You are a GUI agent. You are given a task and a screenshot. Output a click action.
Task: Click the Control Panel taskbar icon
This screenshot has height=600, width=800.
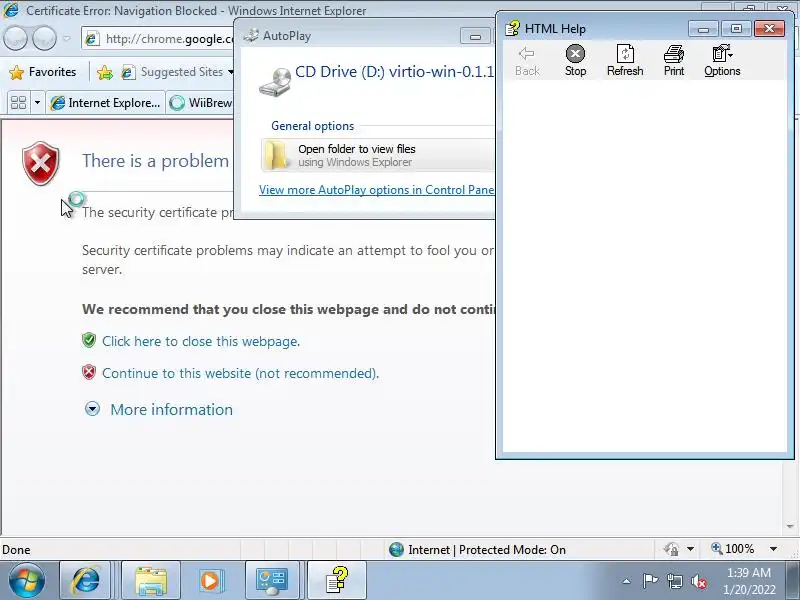coord(272,581)
